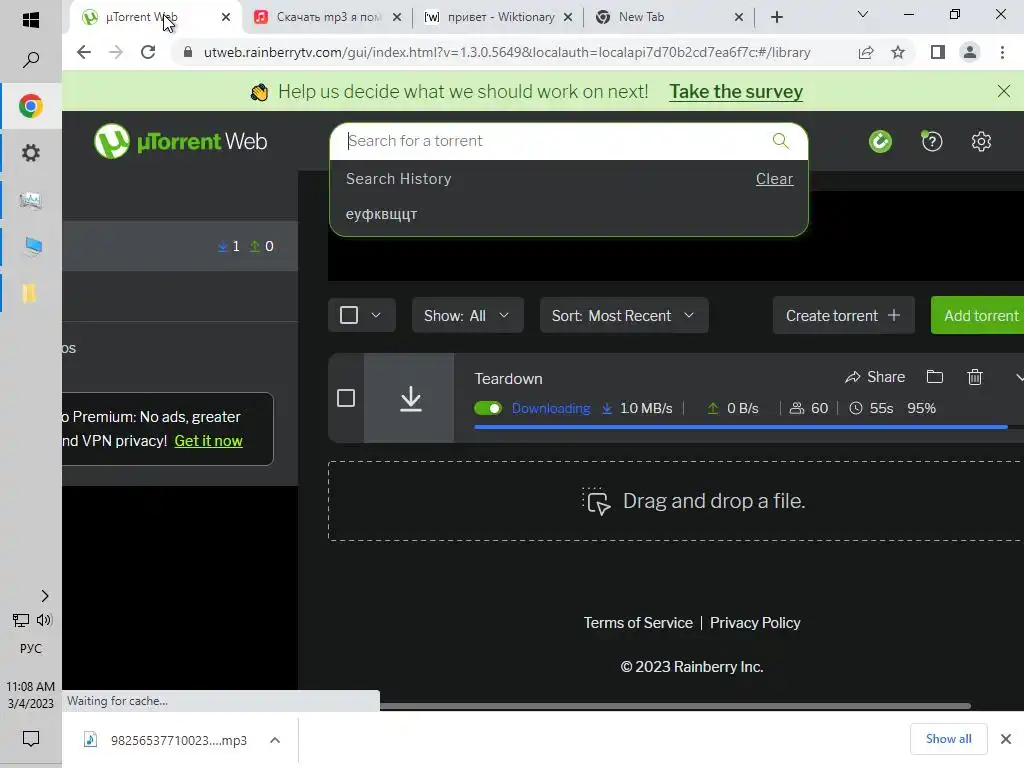Open the Terms of Service link
1024x768 pixels.
click(638, 622)
